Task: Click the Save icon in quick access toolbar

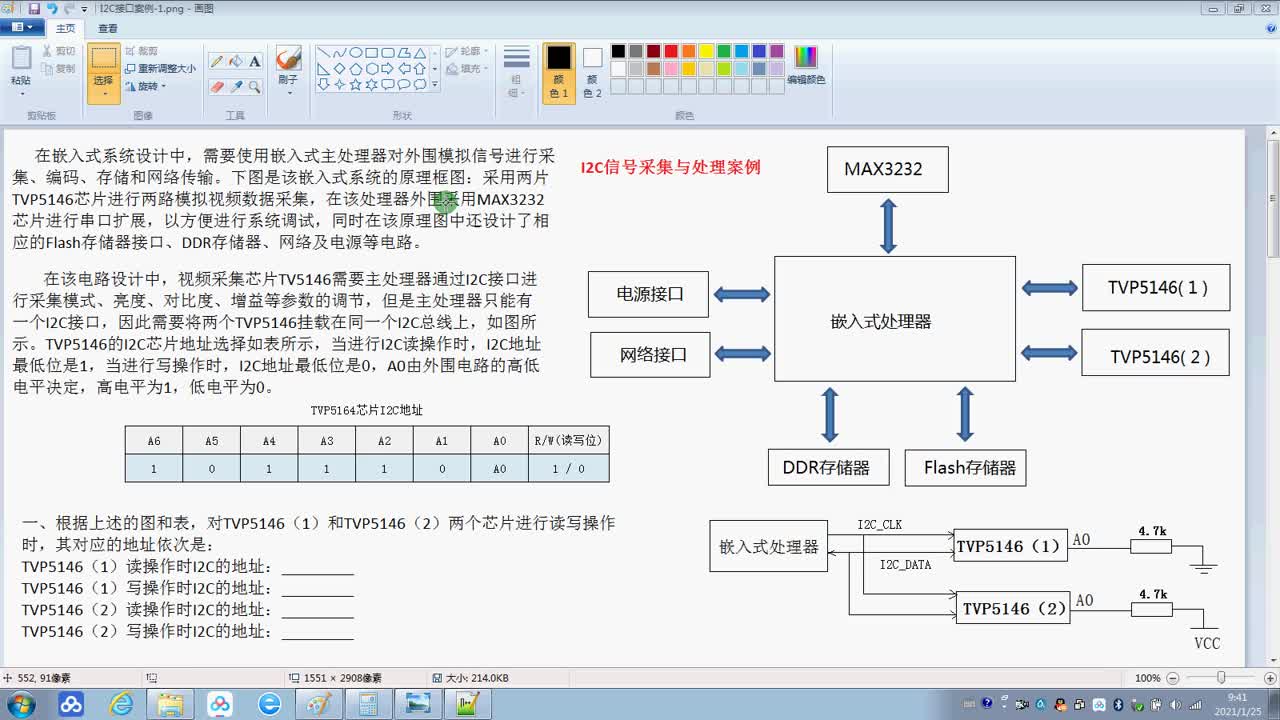Action: click(x=34, y=8)
